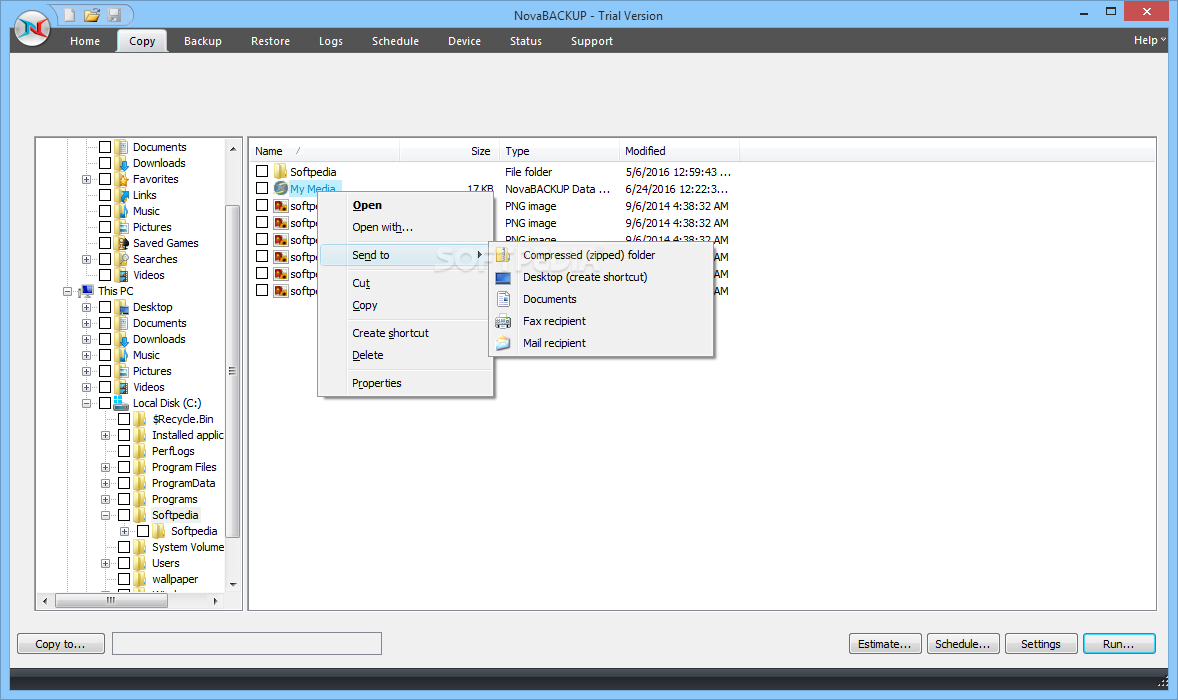Click the This PC computer icon

tap(86, 291)
